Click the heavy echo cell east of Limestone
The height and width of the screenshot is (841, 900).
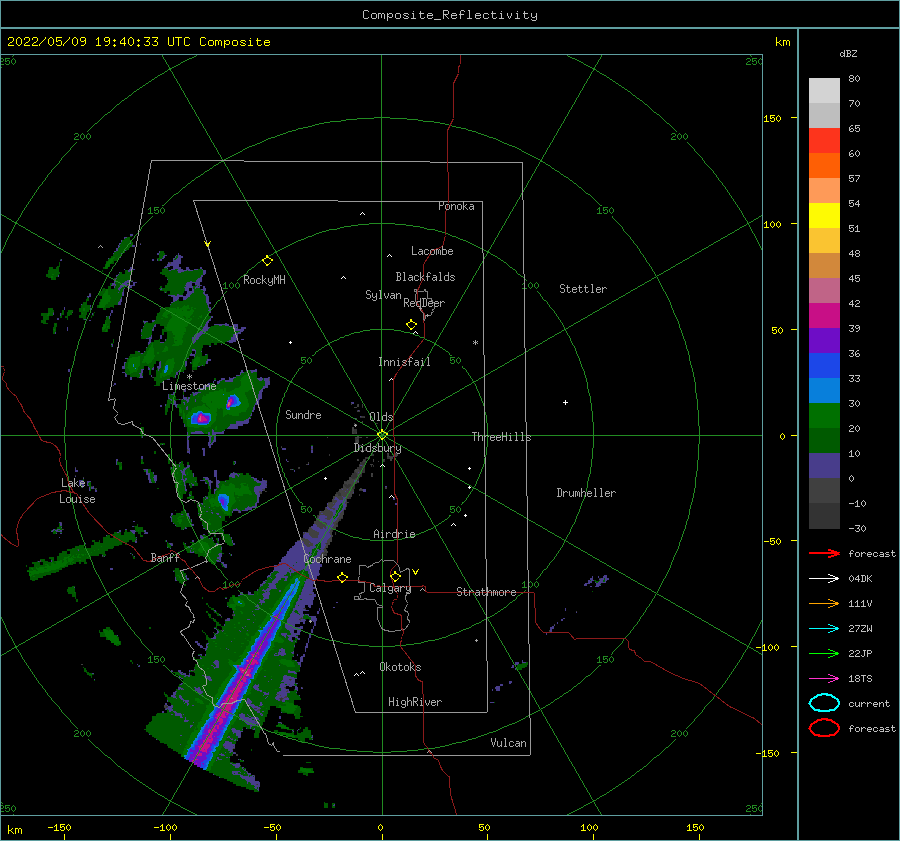[x=232, y=401]
